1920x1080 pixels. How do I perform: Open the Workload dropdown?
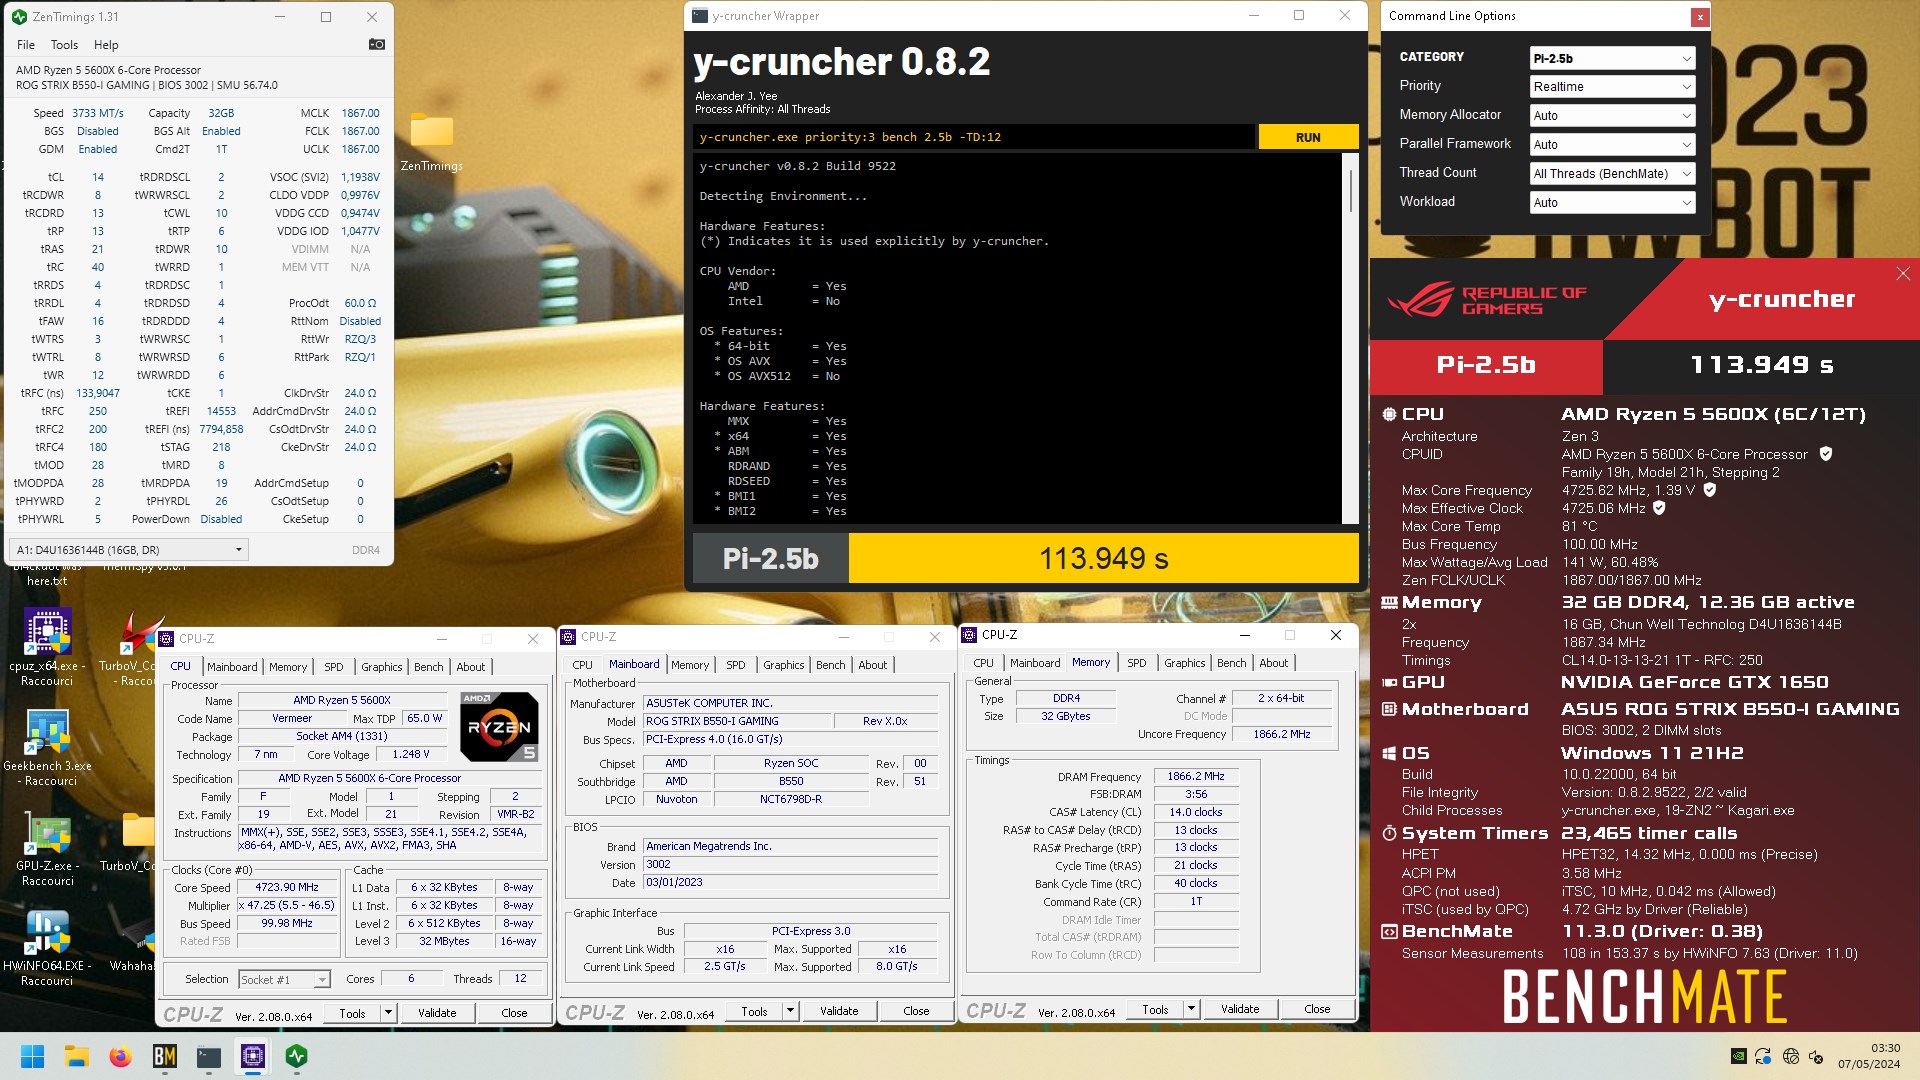(1612, 203)
